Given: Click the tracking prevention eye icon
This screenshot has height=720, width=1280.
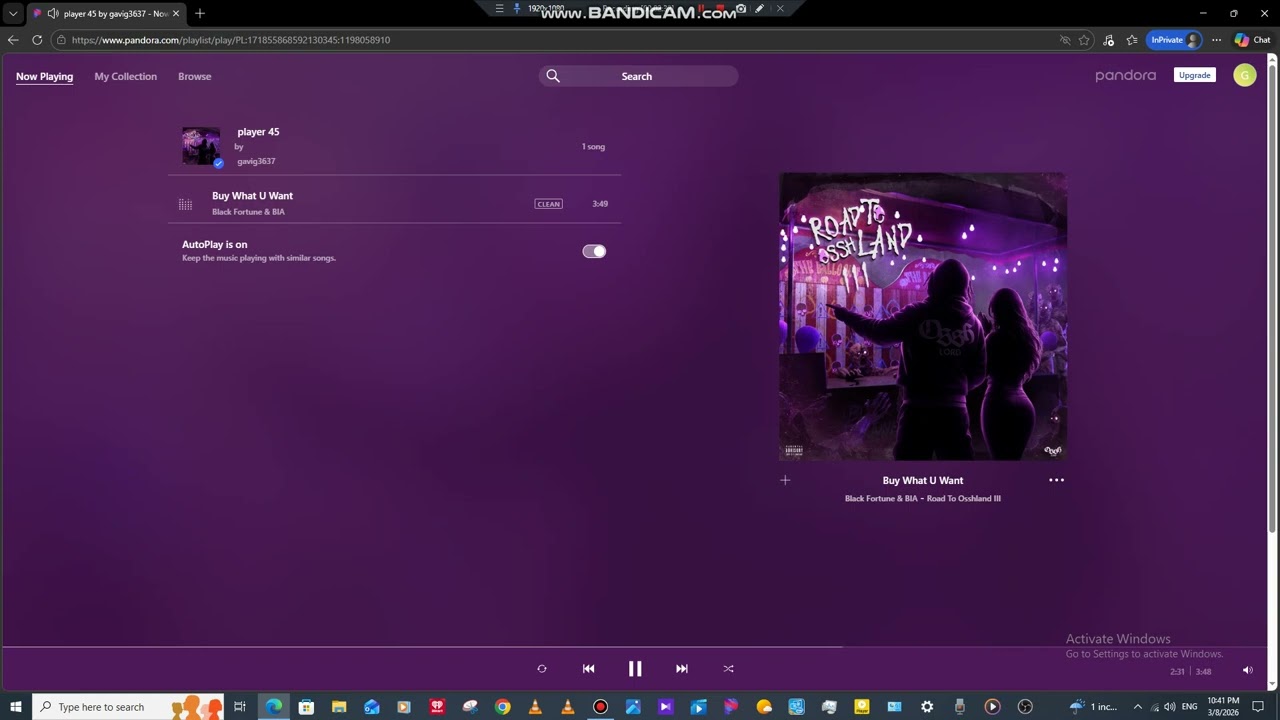Looking at the screenshot, I should tap(1065, 40).
